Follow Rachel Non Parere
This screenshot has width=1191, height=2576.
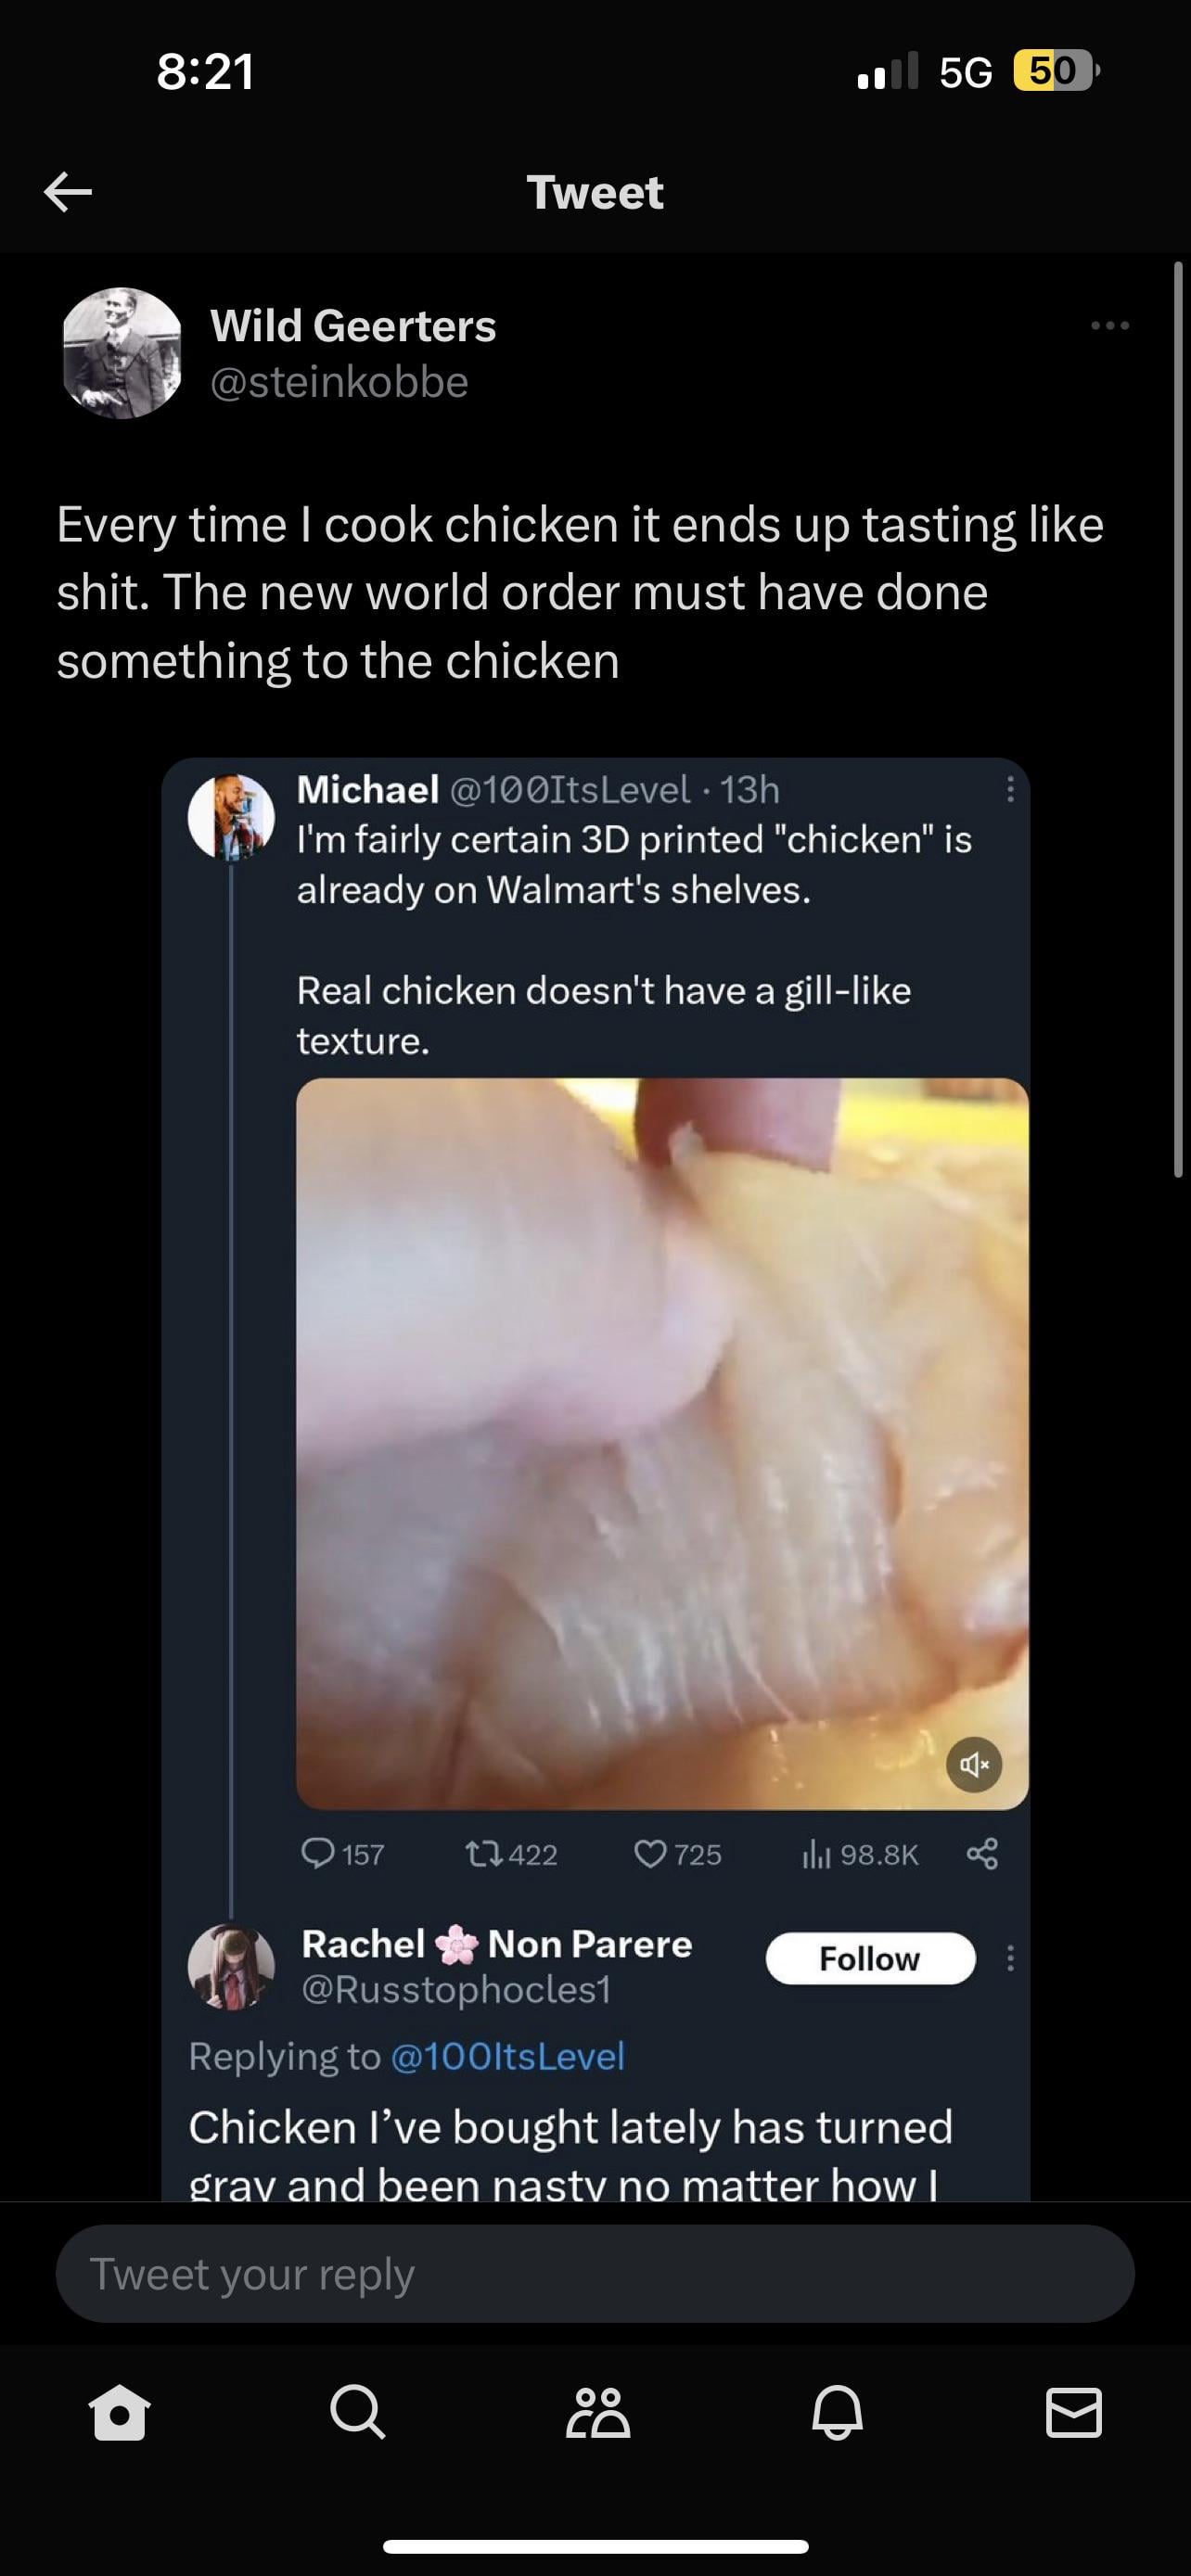click(x=870, y=1958)
